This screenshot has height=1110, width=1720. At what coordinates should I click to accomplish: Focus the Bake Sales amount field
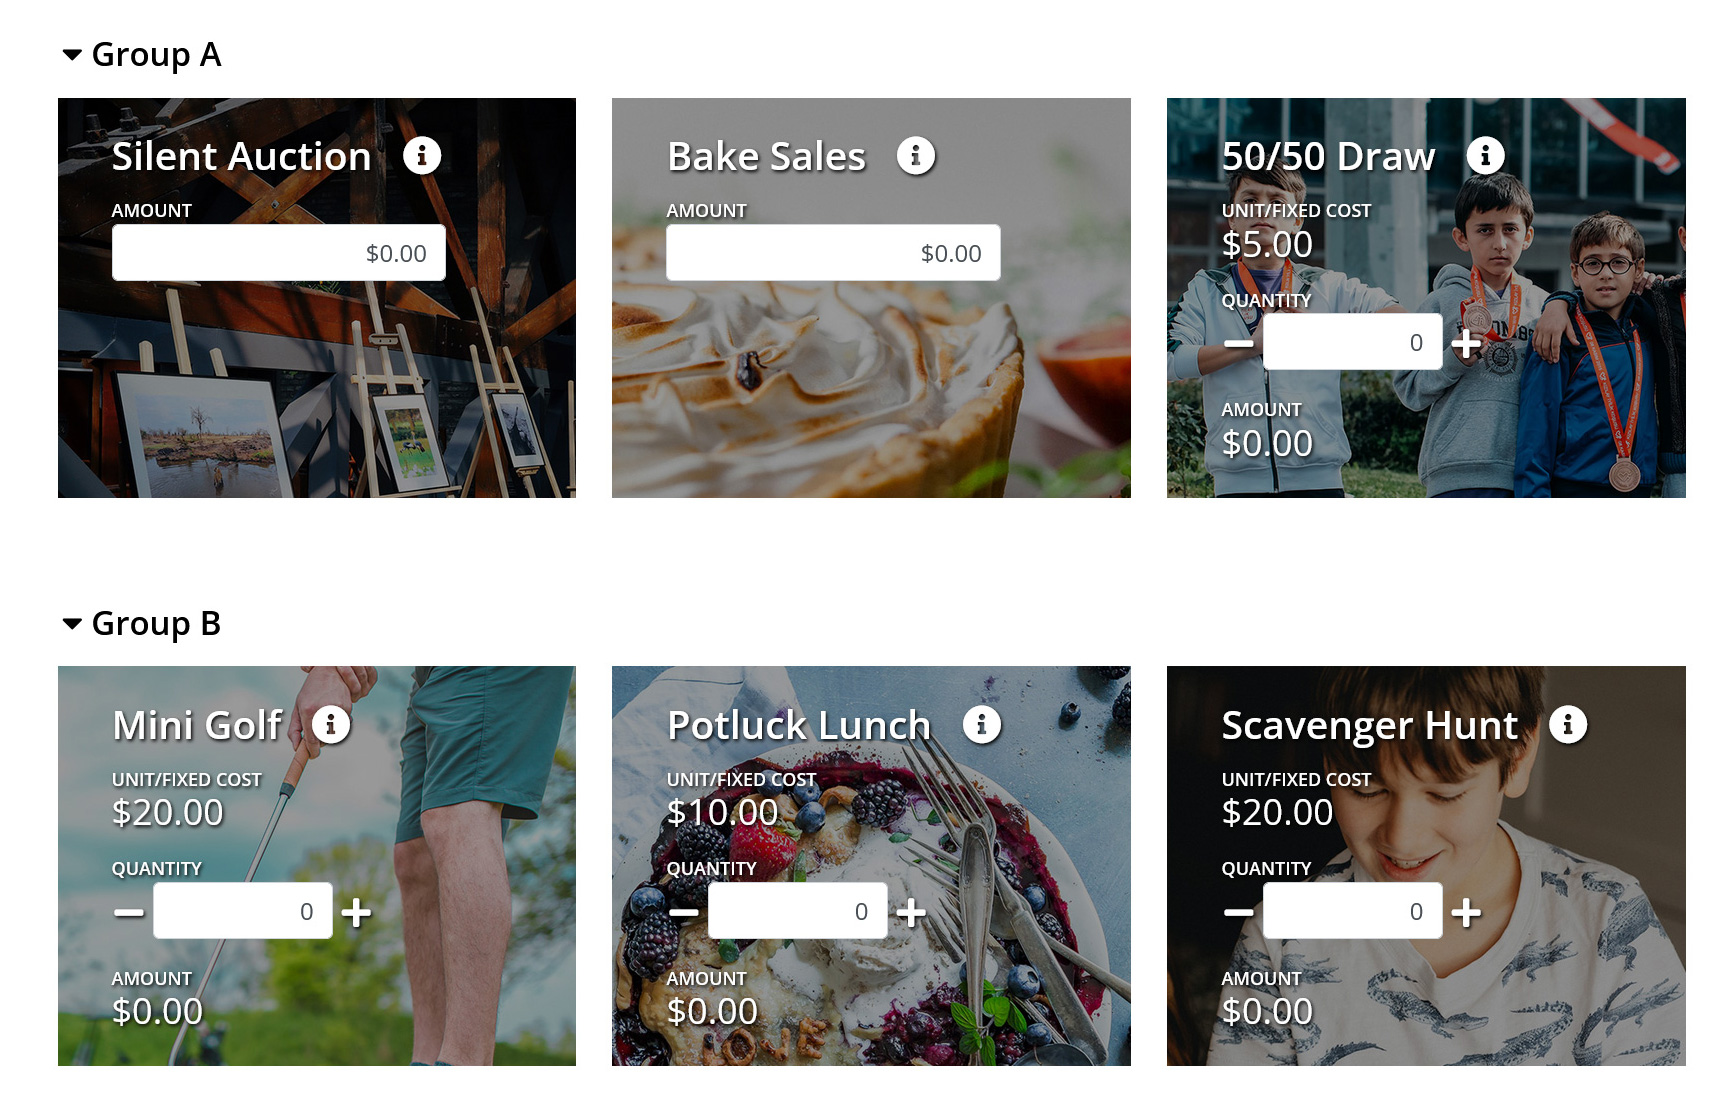click(833, 253)
